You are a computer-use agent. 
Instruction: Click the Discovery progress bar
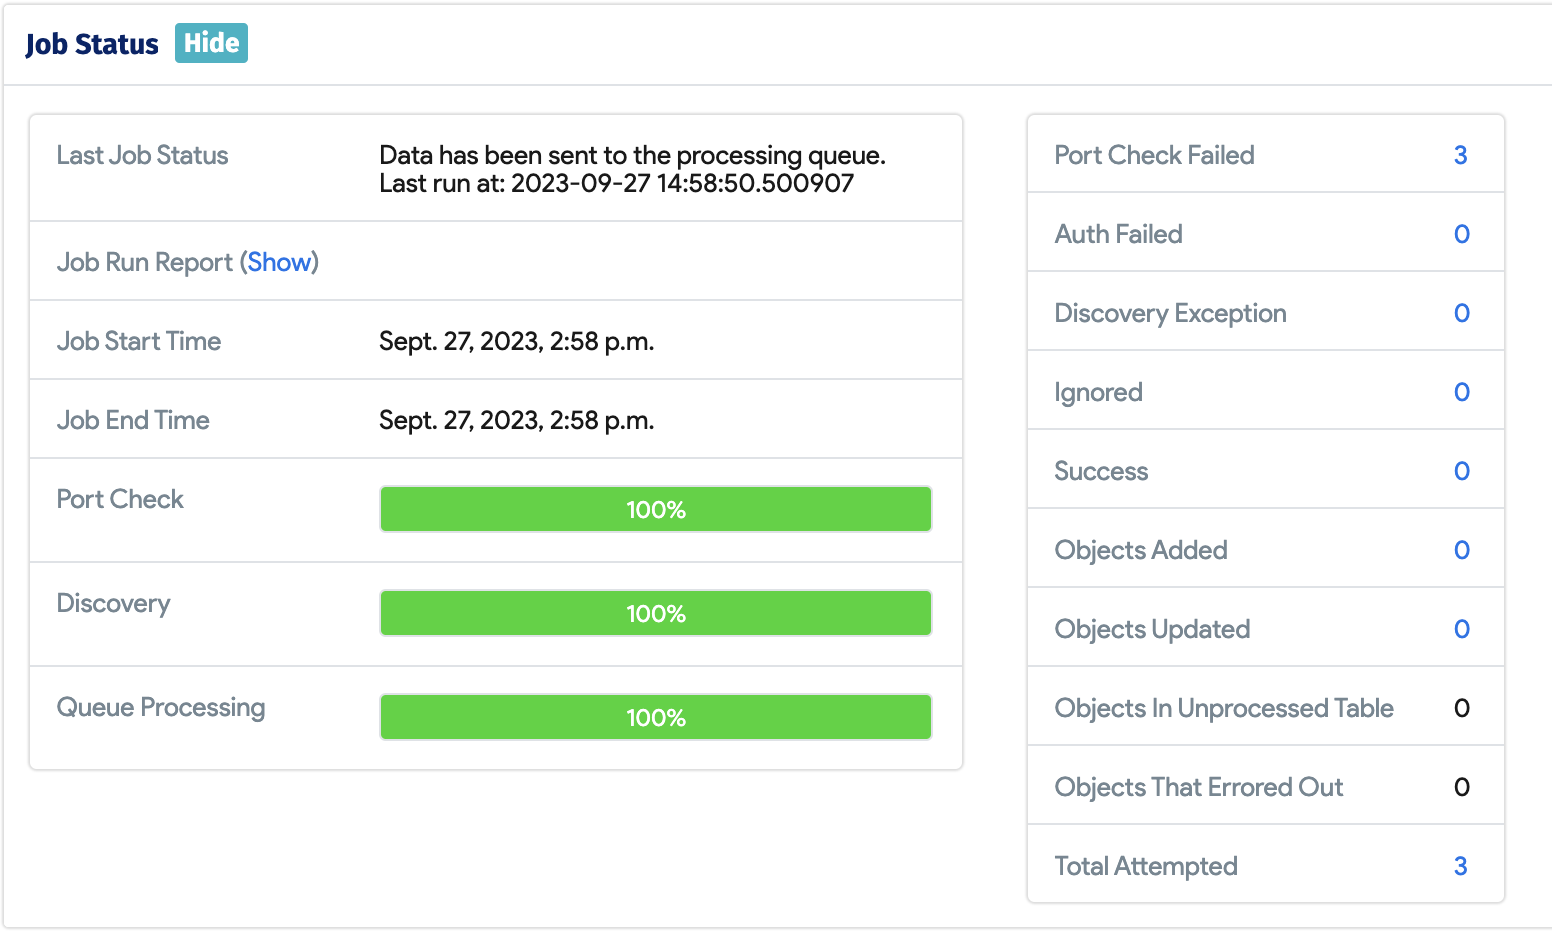coord(655,613)
